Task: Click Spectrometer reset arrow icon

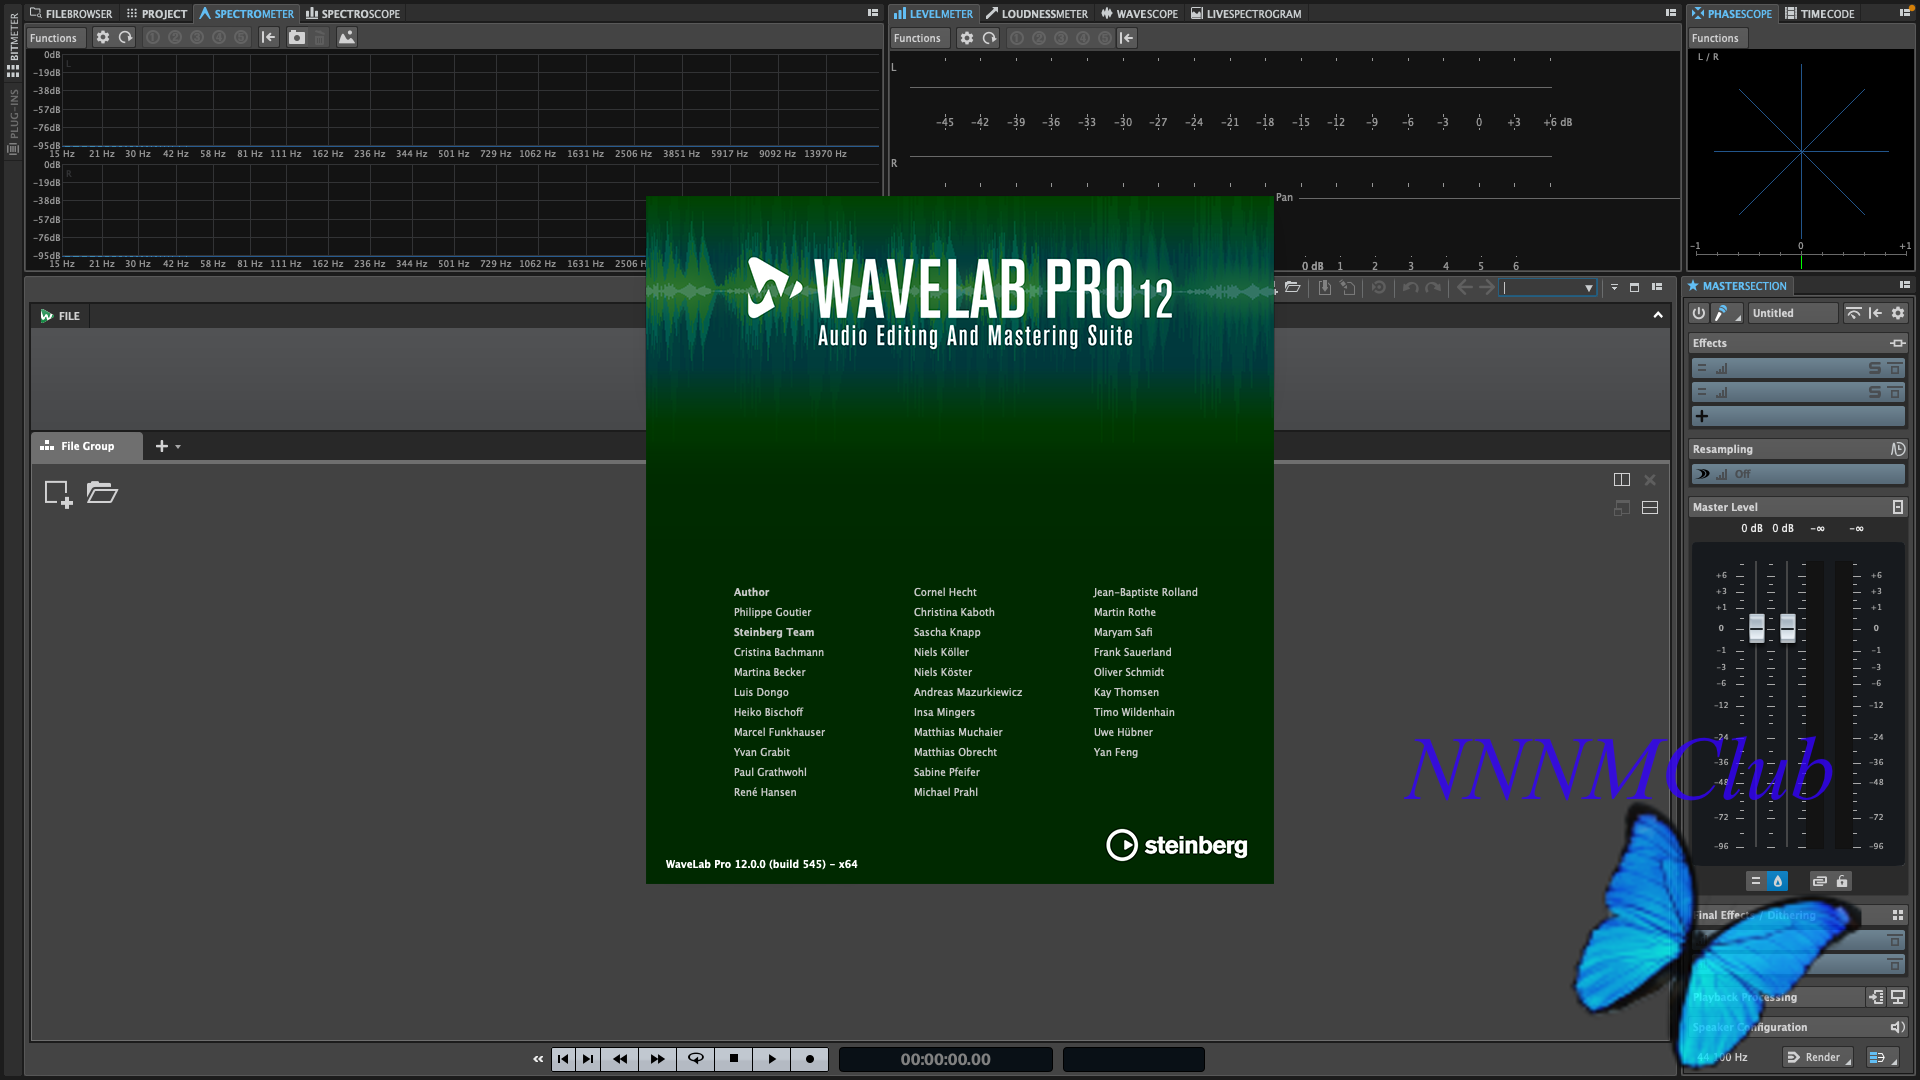Action: 125,37
